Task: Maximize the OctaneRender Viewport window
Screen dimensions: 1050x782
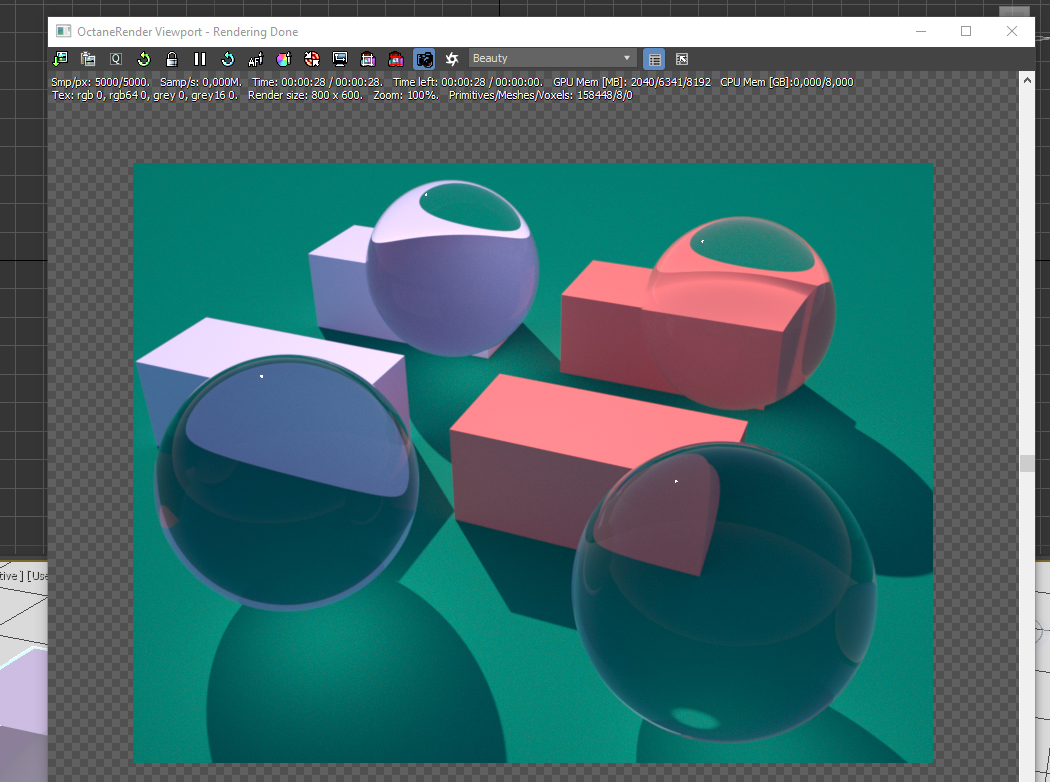Action: tap(966, 31)
